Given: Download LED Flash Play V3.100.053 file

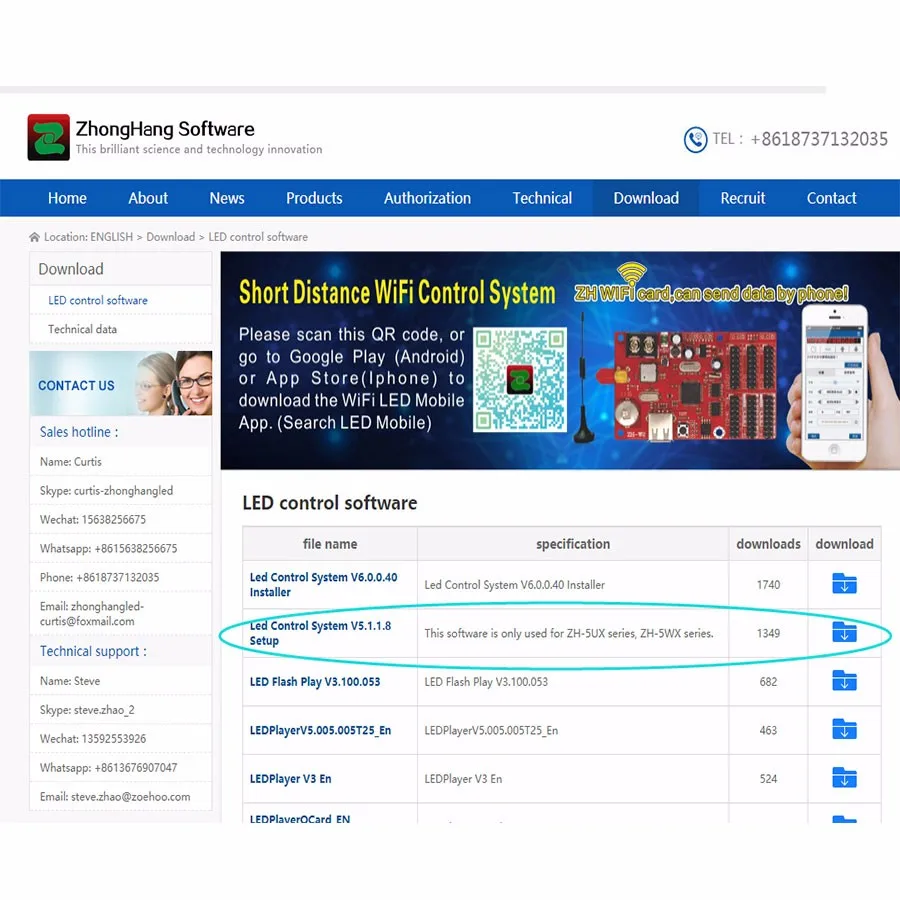Looking at the screenshot, I should pyautogui.click(x=844, y=681).
